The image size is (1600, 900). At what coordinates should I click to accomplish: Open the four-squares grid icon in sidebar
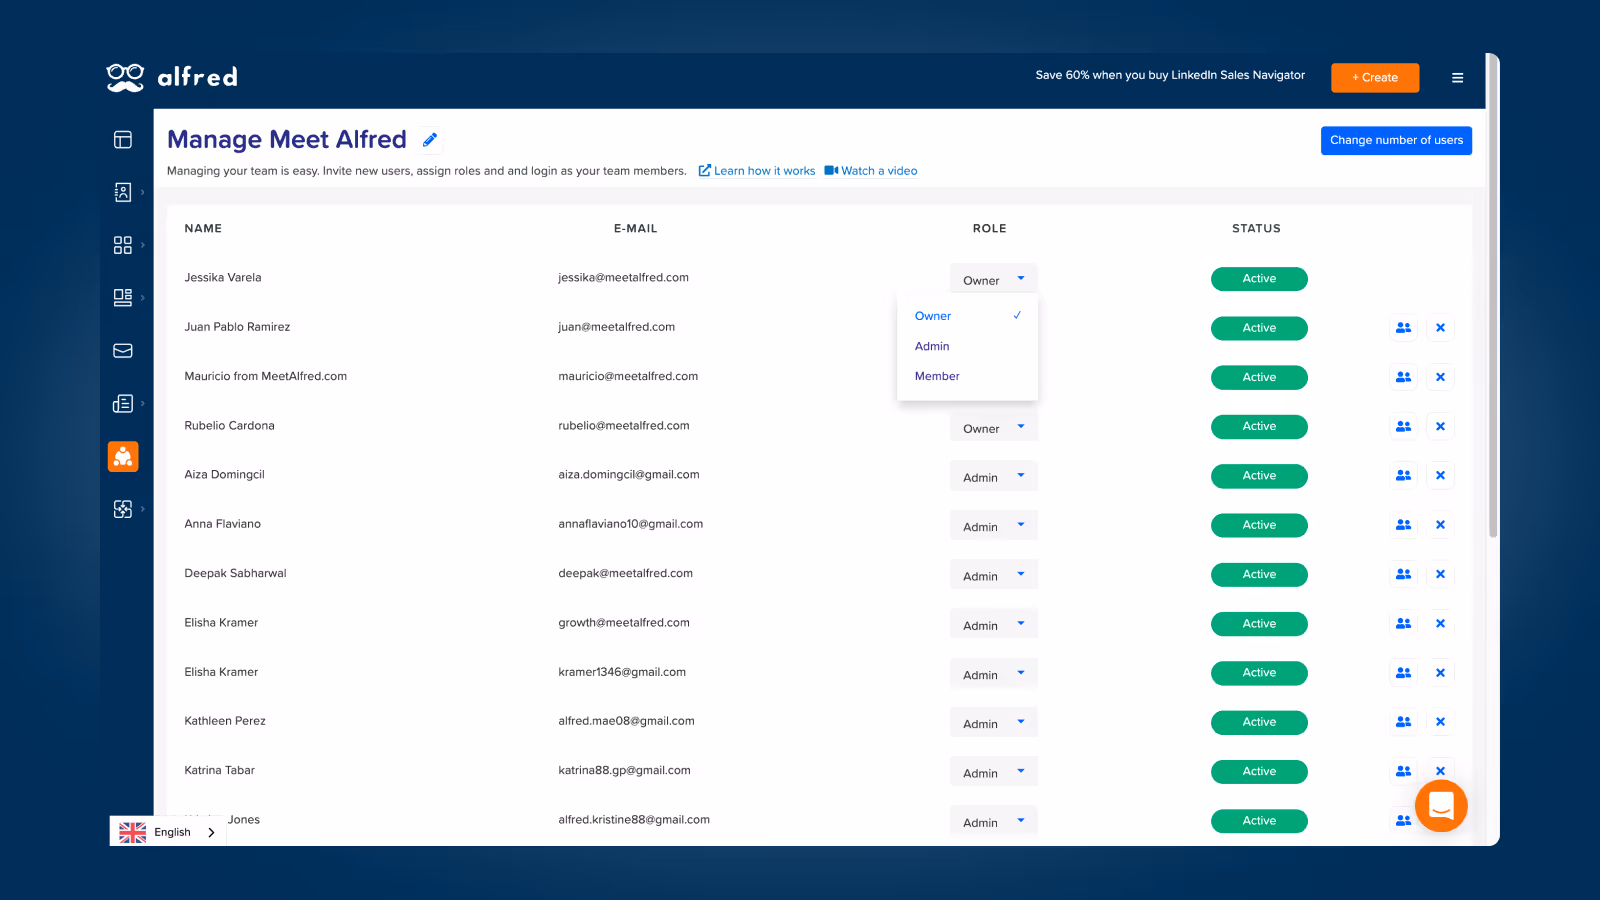123,245
